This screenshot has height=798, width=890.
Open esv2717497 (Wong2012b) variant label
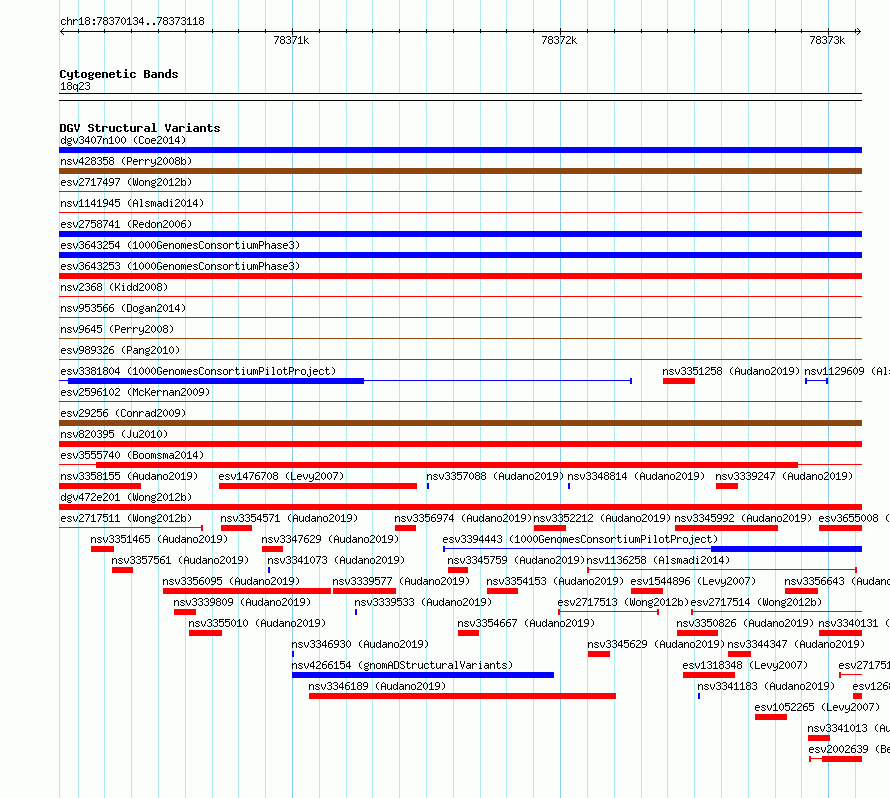(x=126, y=182)
